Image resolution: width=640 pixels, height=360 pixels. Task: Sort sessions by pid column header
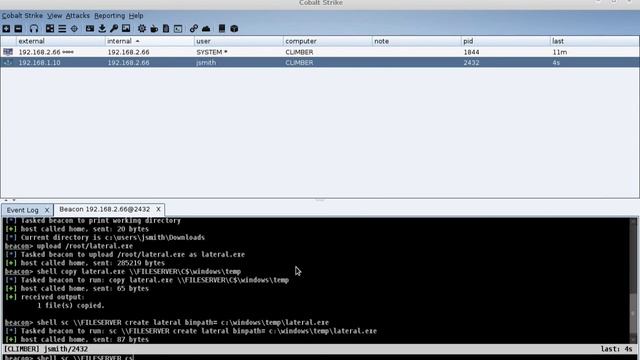505,41
